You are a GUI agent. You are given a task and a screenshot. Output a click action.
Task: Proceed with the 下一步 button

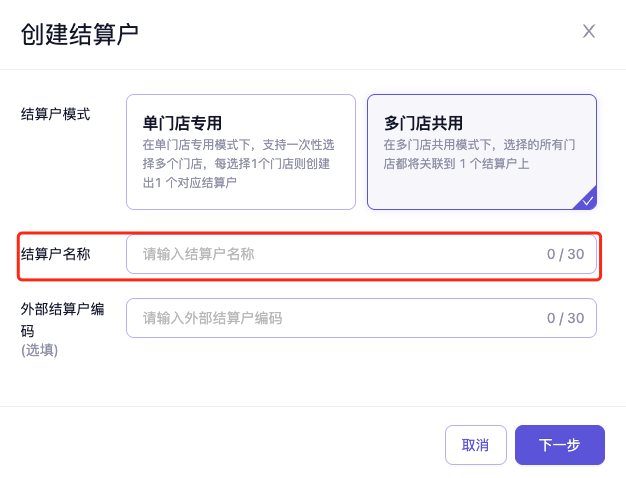pos(559,445)
